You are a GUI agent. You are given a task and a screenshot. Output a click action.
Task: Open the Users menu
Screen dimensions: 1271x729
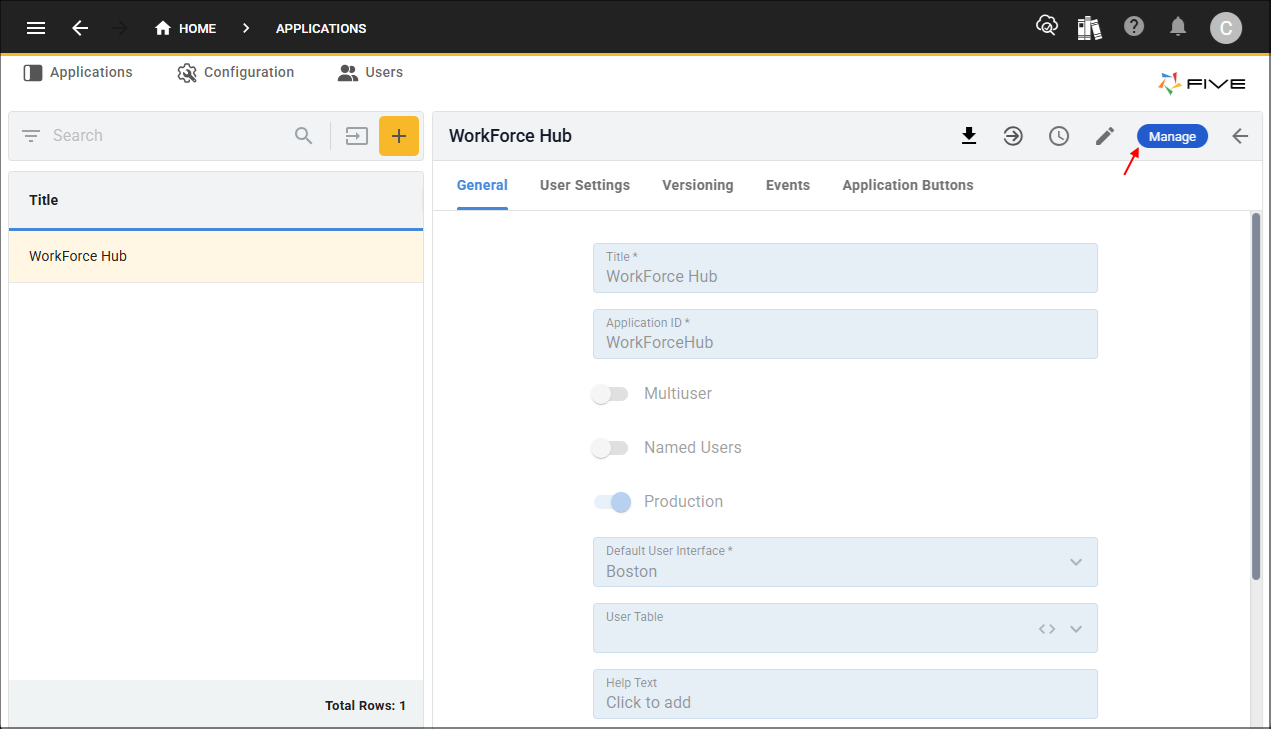pyautogui.click(x=370, y=72)
